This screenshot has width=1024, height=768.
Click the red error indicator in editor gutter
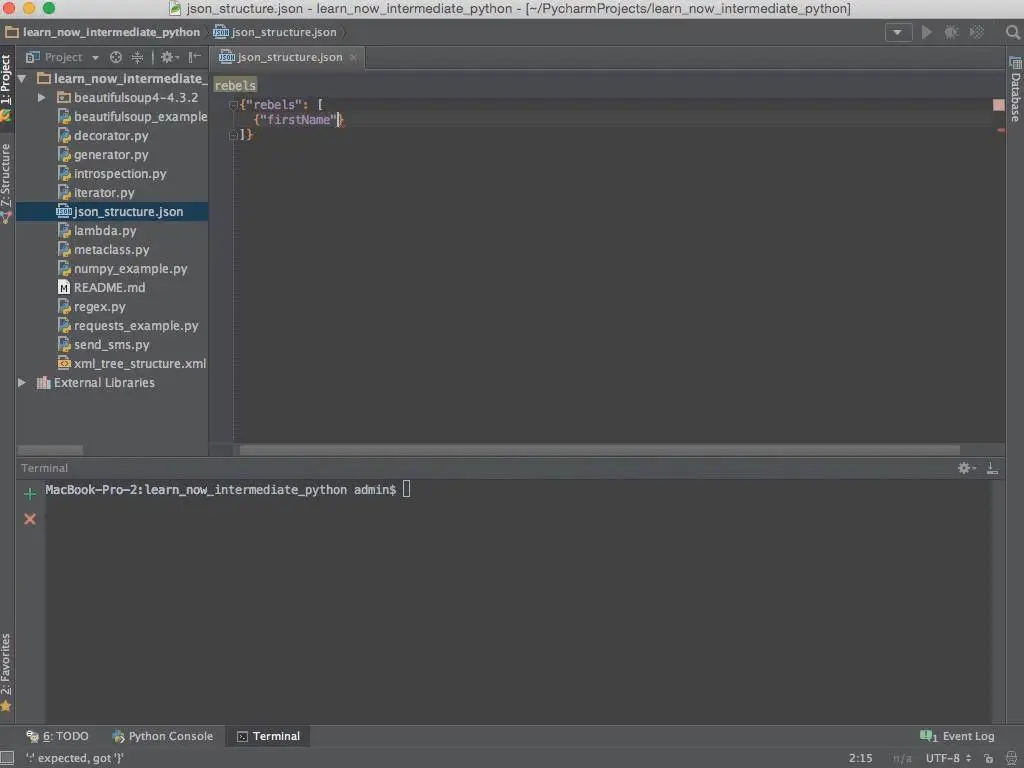click(x=999, y=105)
